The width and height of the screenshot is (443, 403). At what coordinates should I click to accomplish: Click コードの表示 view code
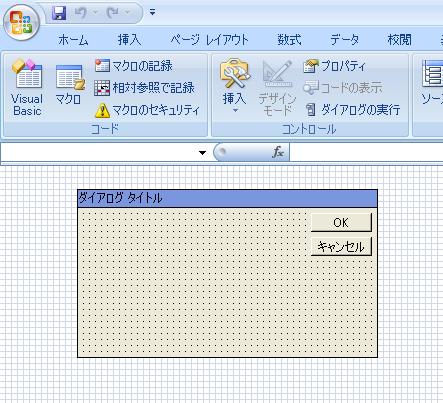pos(342,88)
